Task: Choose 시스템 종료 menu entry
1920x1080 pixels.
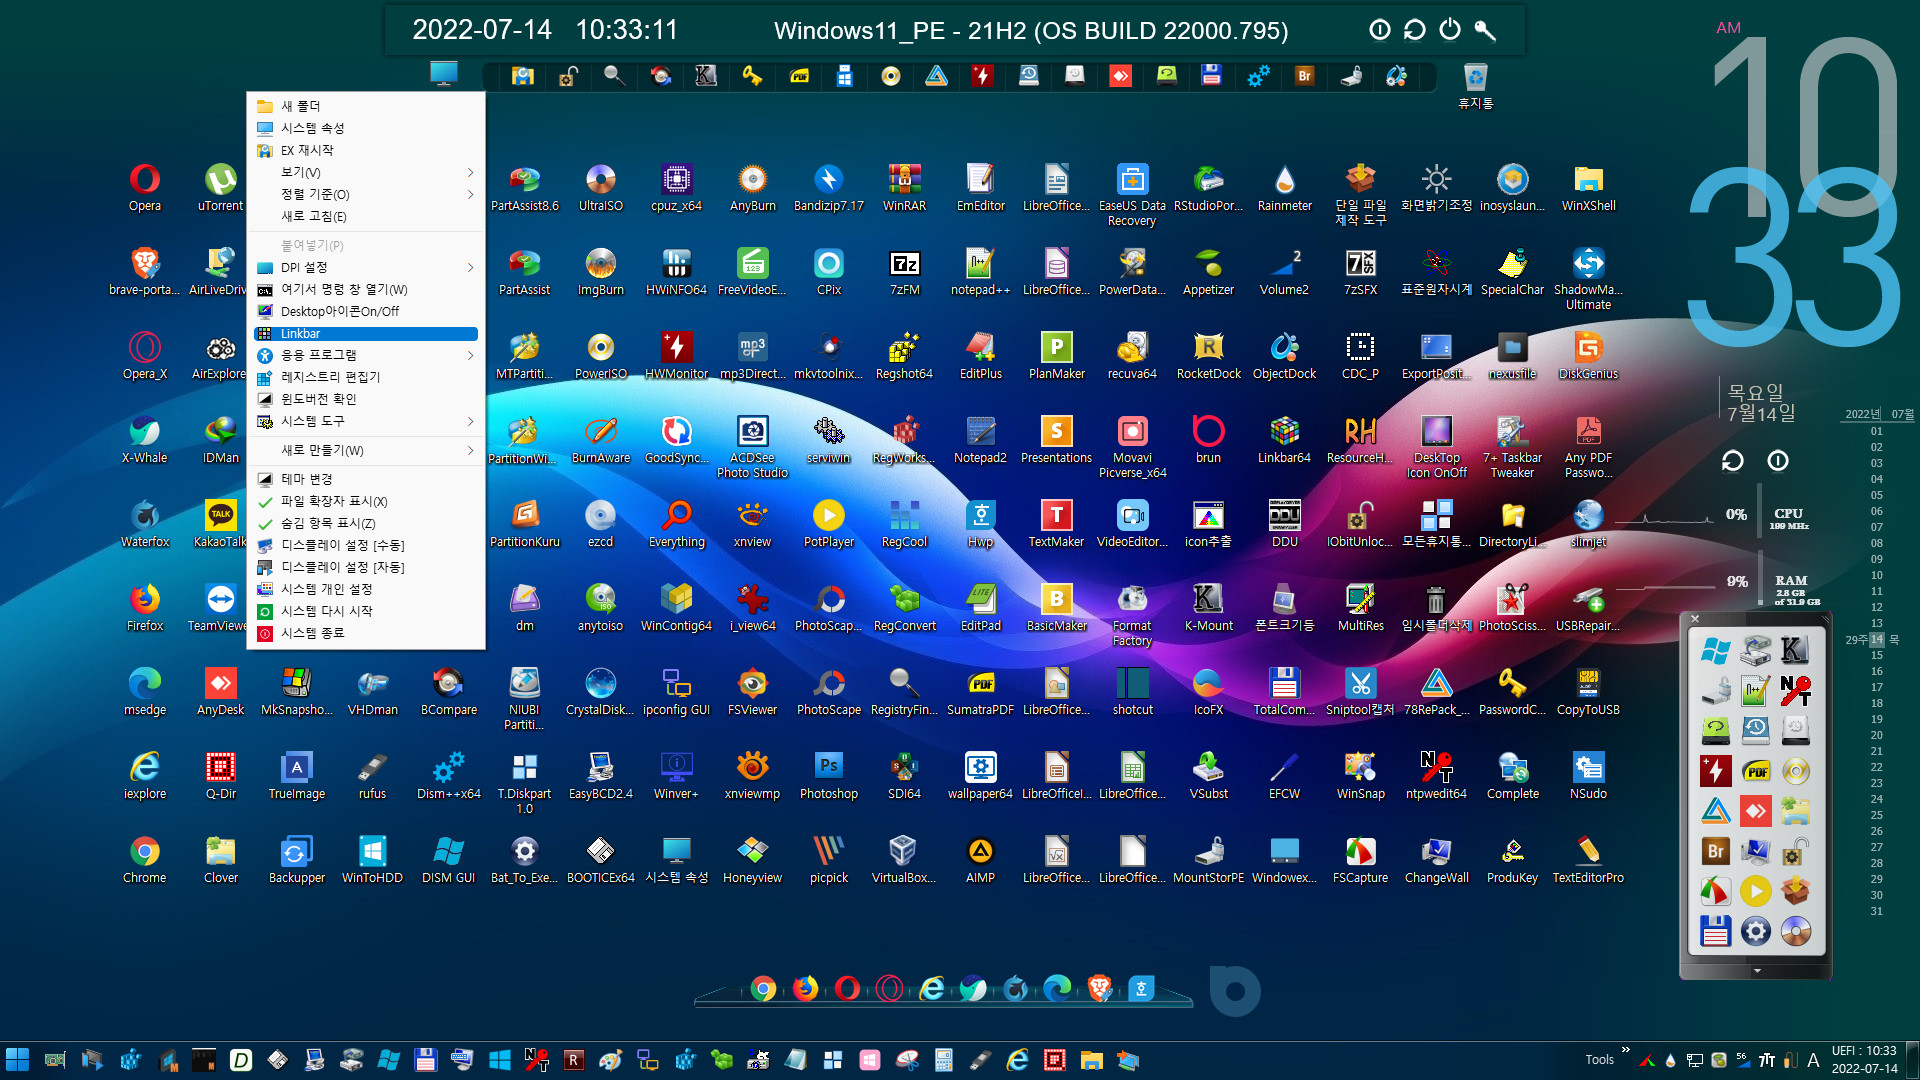Action: (366, 633)
